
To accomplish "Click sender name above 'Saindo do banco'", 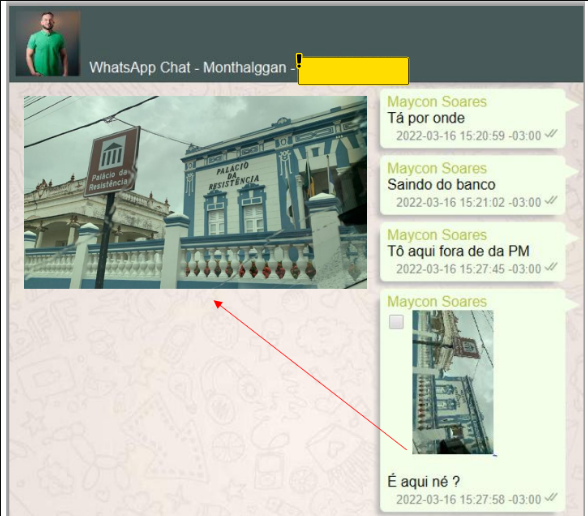I will (437, 168).
